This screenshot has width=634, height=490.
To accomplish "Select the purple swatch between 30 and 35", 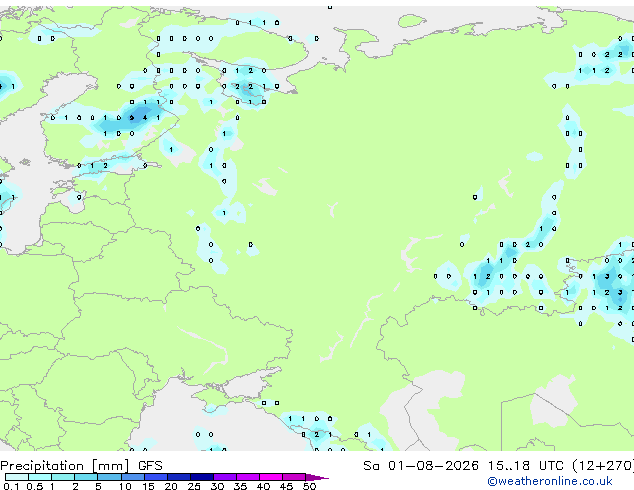I will pos(225,477).
